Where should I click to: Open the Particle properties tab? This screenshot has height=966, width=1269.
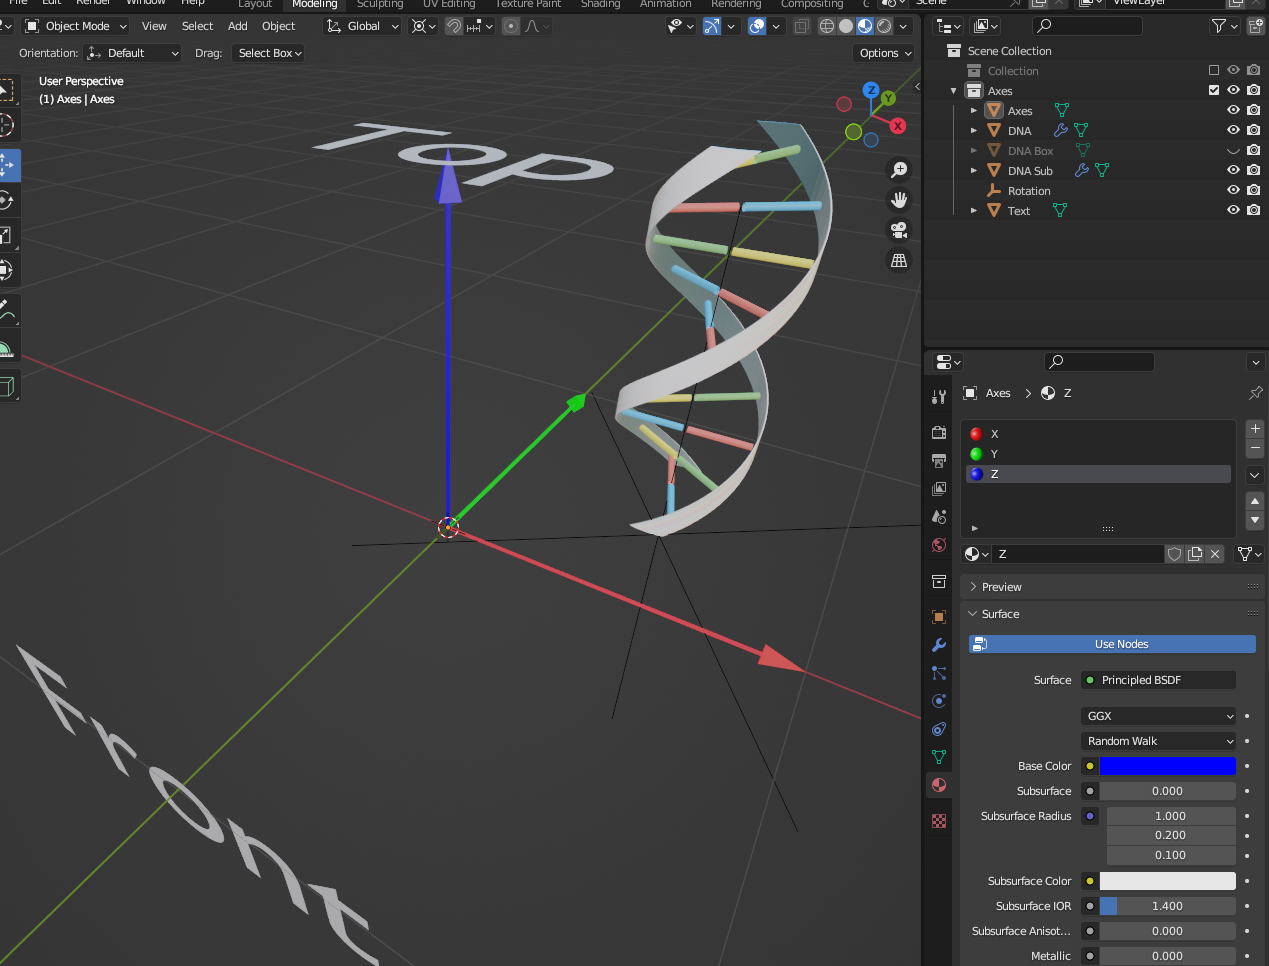[938, 673]
